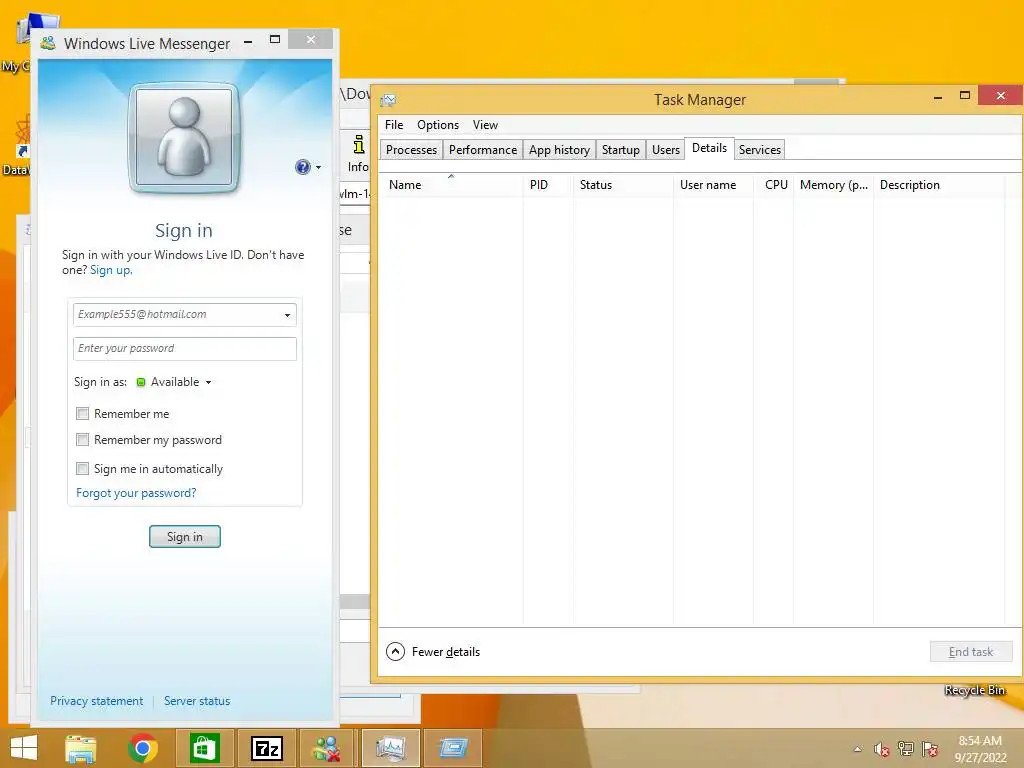The width and height of the screenshot is (1024, 768).
Task: Click the green Available status indicator
Action: [140, 383]
